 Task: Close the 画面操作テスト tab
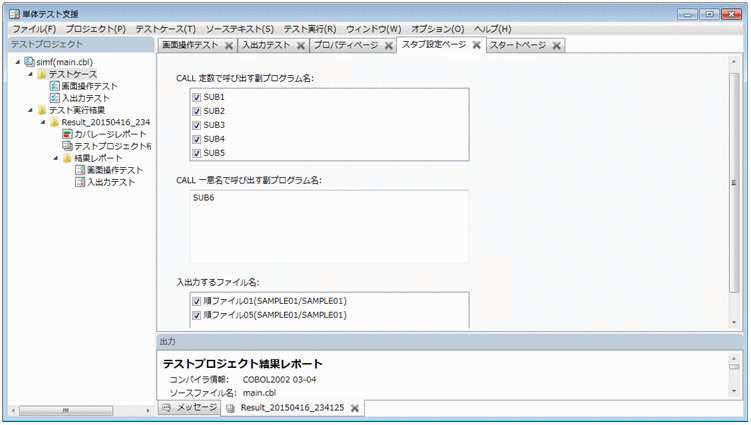coord(229,46)
